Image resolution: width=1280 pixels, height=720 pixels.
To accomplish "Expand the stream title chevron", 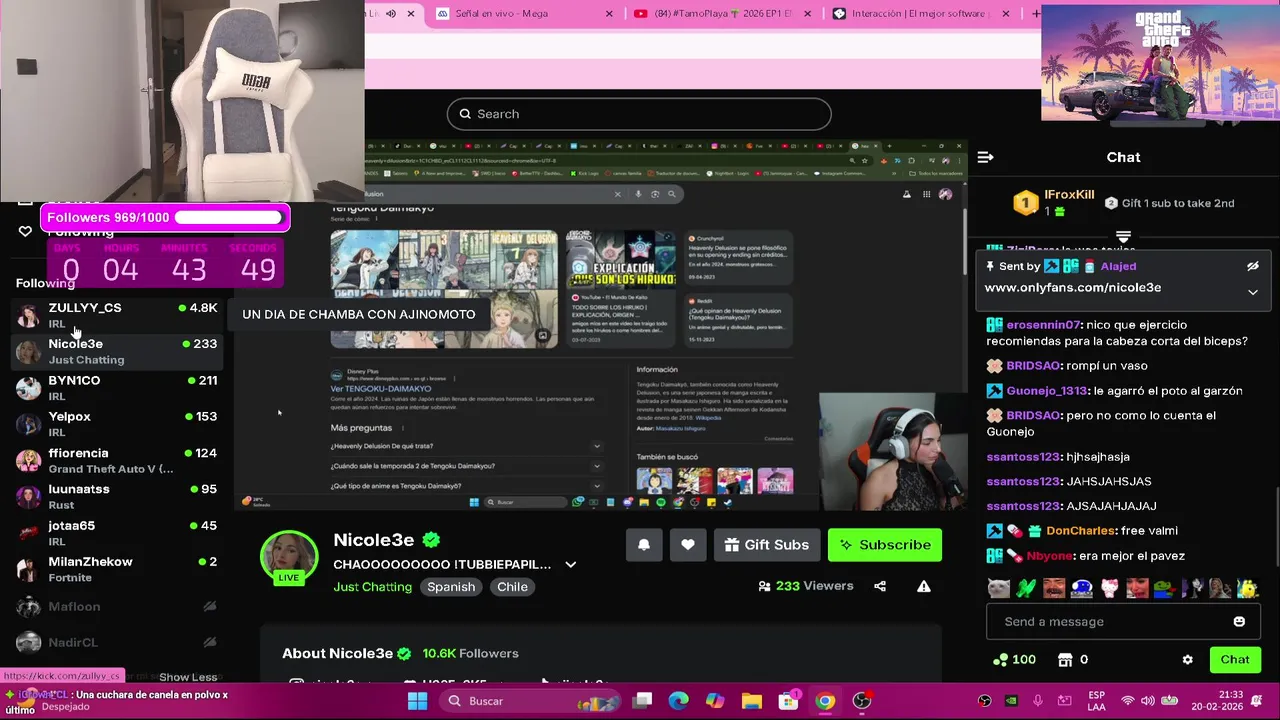I will tap(571, 564).
